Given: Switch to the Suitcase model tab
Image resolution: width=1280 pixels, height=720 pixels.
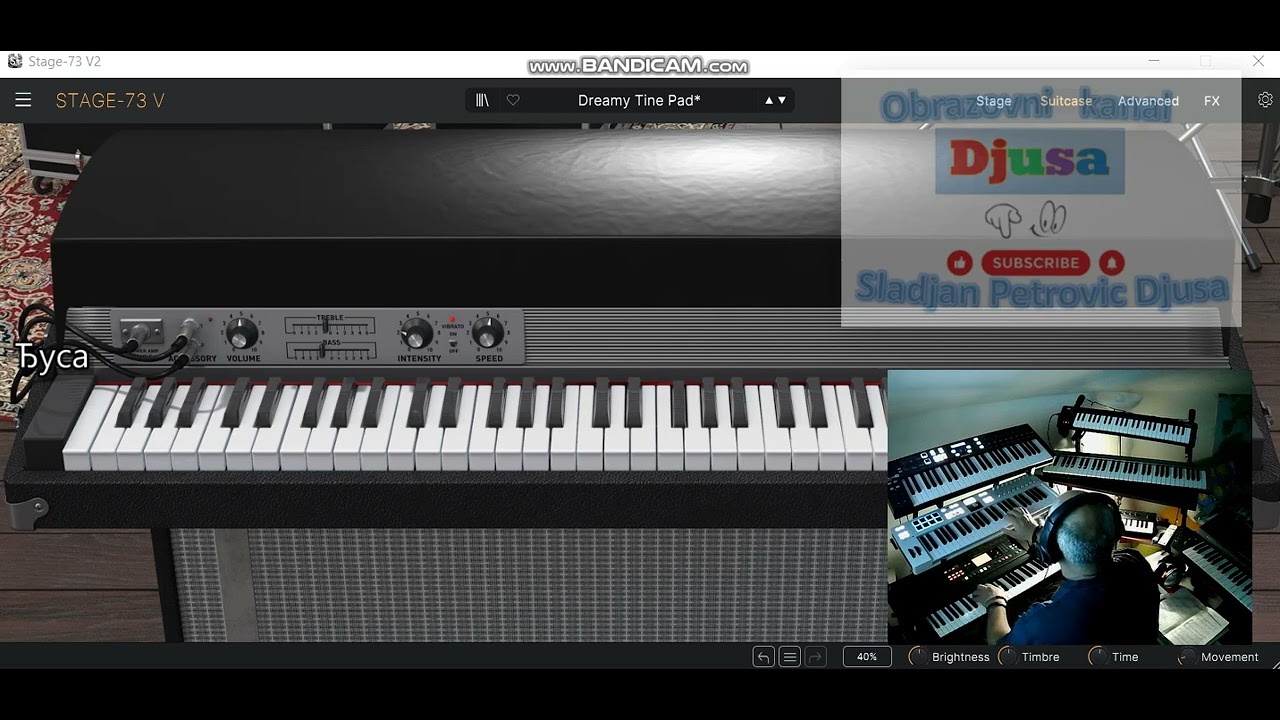Looking at the screenshot, I should click(x=1066, y=101).
